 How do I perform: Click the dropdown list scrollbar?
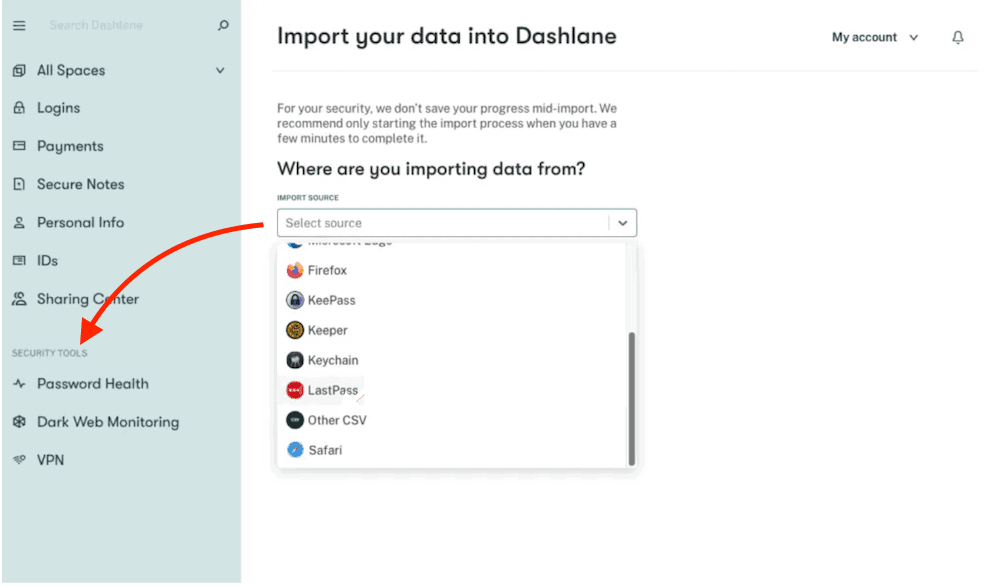631,399
